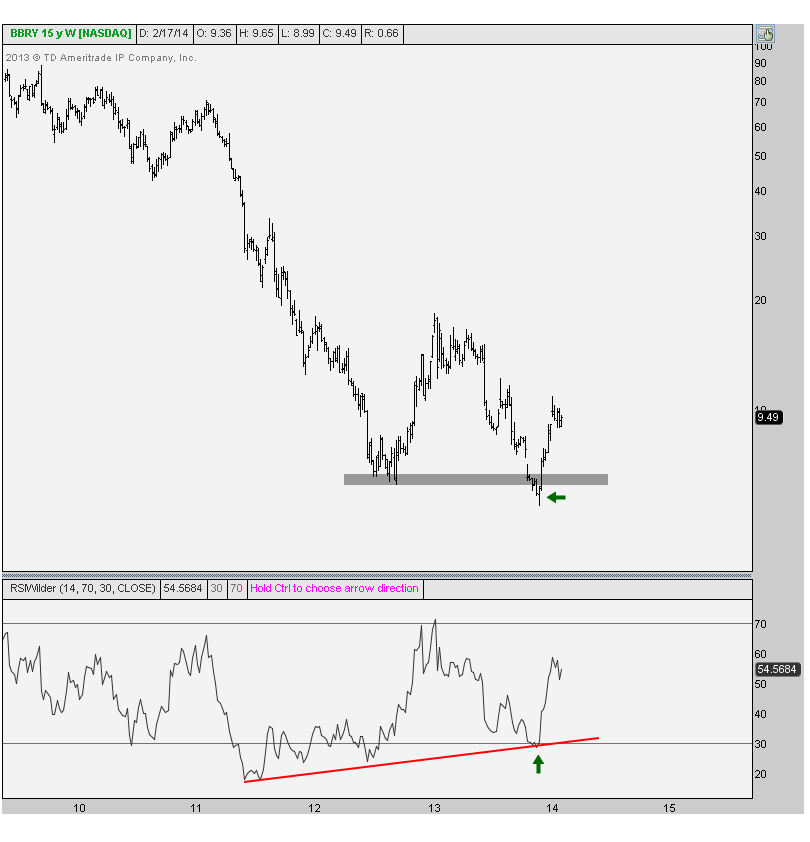Click the 70 level box in the RSI header
The image size is (810, 842).
click(x=236, y=589)
